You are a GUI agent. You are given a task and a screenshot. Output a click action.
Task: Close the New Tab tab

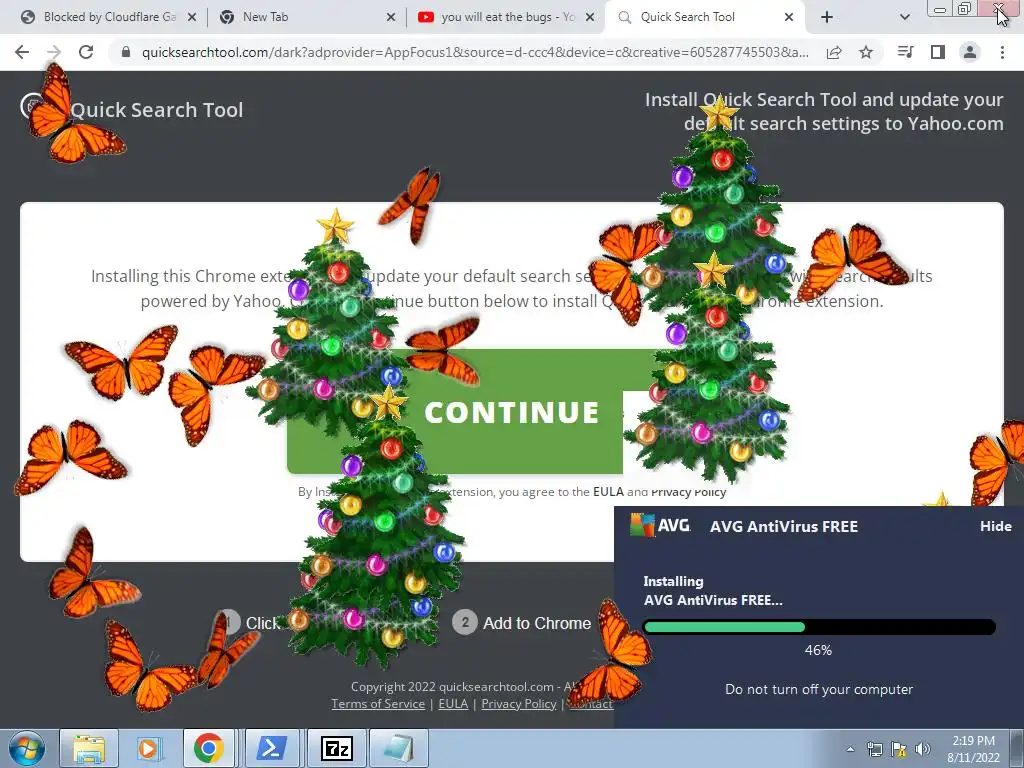coord(391,17)
